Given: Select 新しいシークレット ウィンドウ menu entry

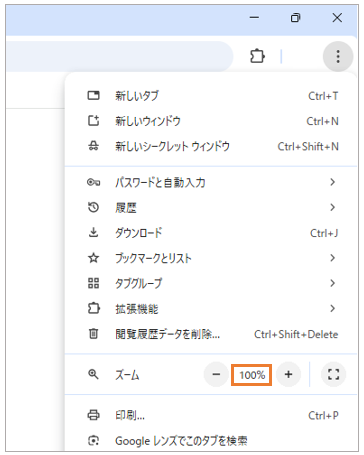Looking at the screenshot, I should [211, 146].
